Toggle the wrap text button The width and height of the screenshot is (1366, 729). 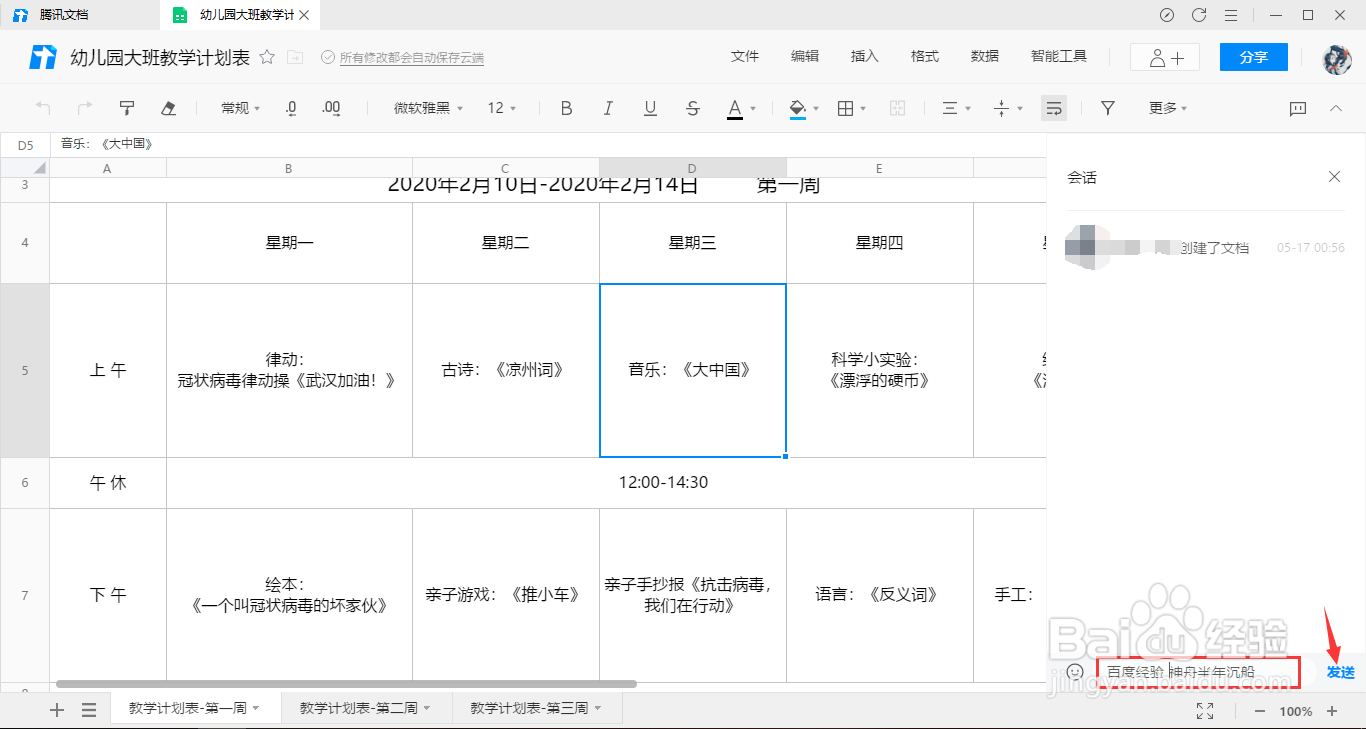[1053, 108]
